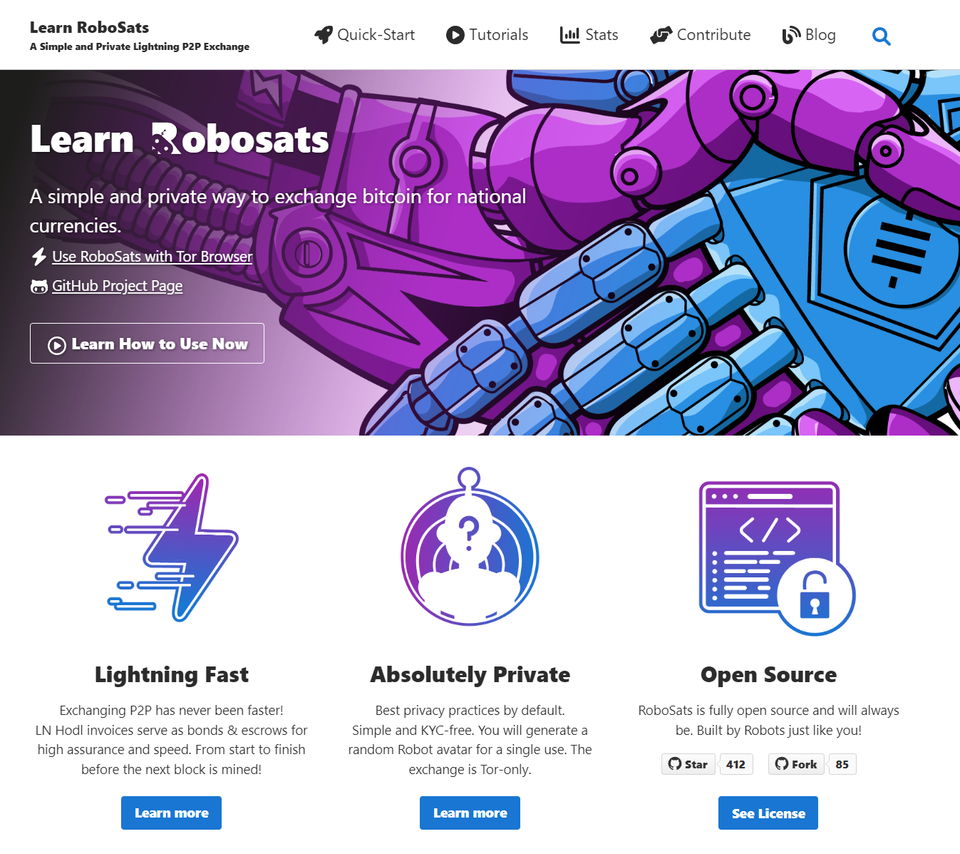The image size is (960, 854).
Task: Click the Blog RSS feed icon
Action: click(791, 35)
